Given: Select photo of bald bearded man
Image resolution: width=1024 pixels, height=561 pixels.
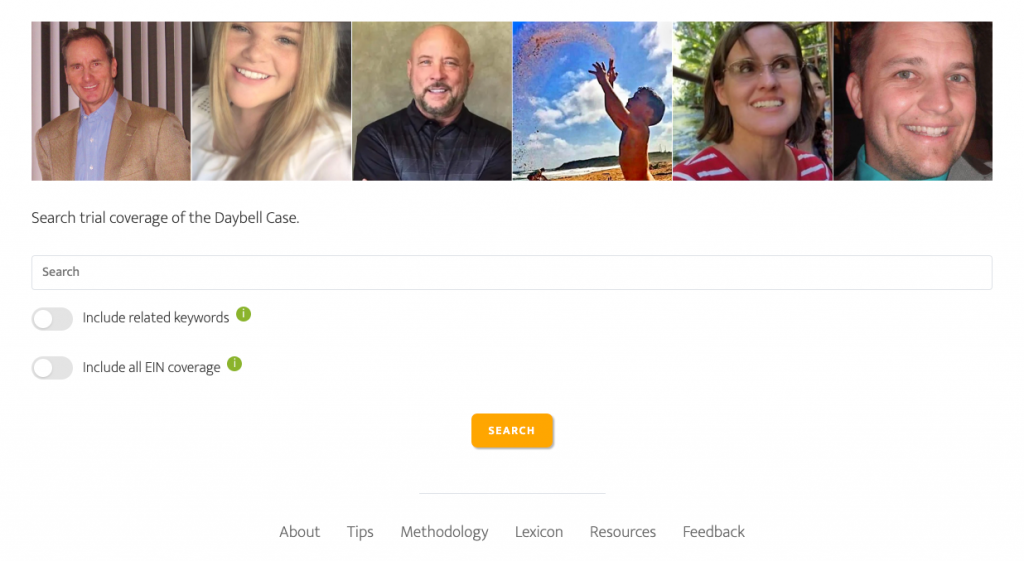Looking at the screenshot, I should click(x=432, y=101).
